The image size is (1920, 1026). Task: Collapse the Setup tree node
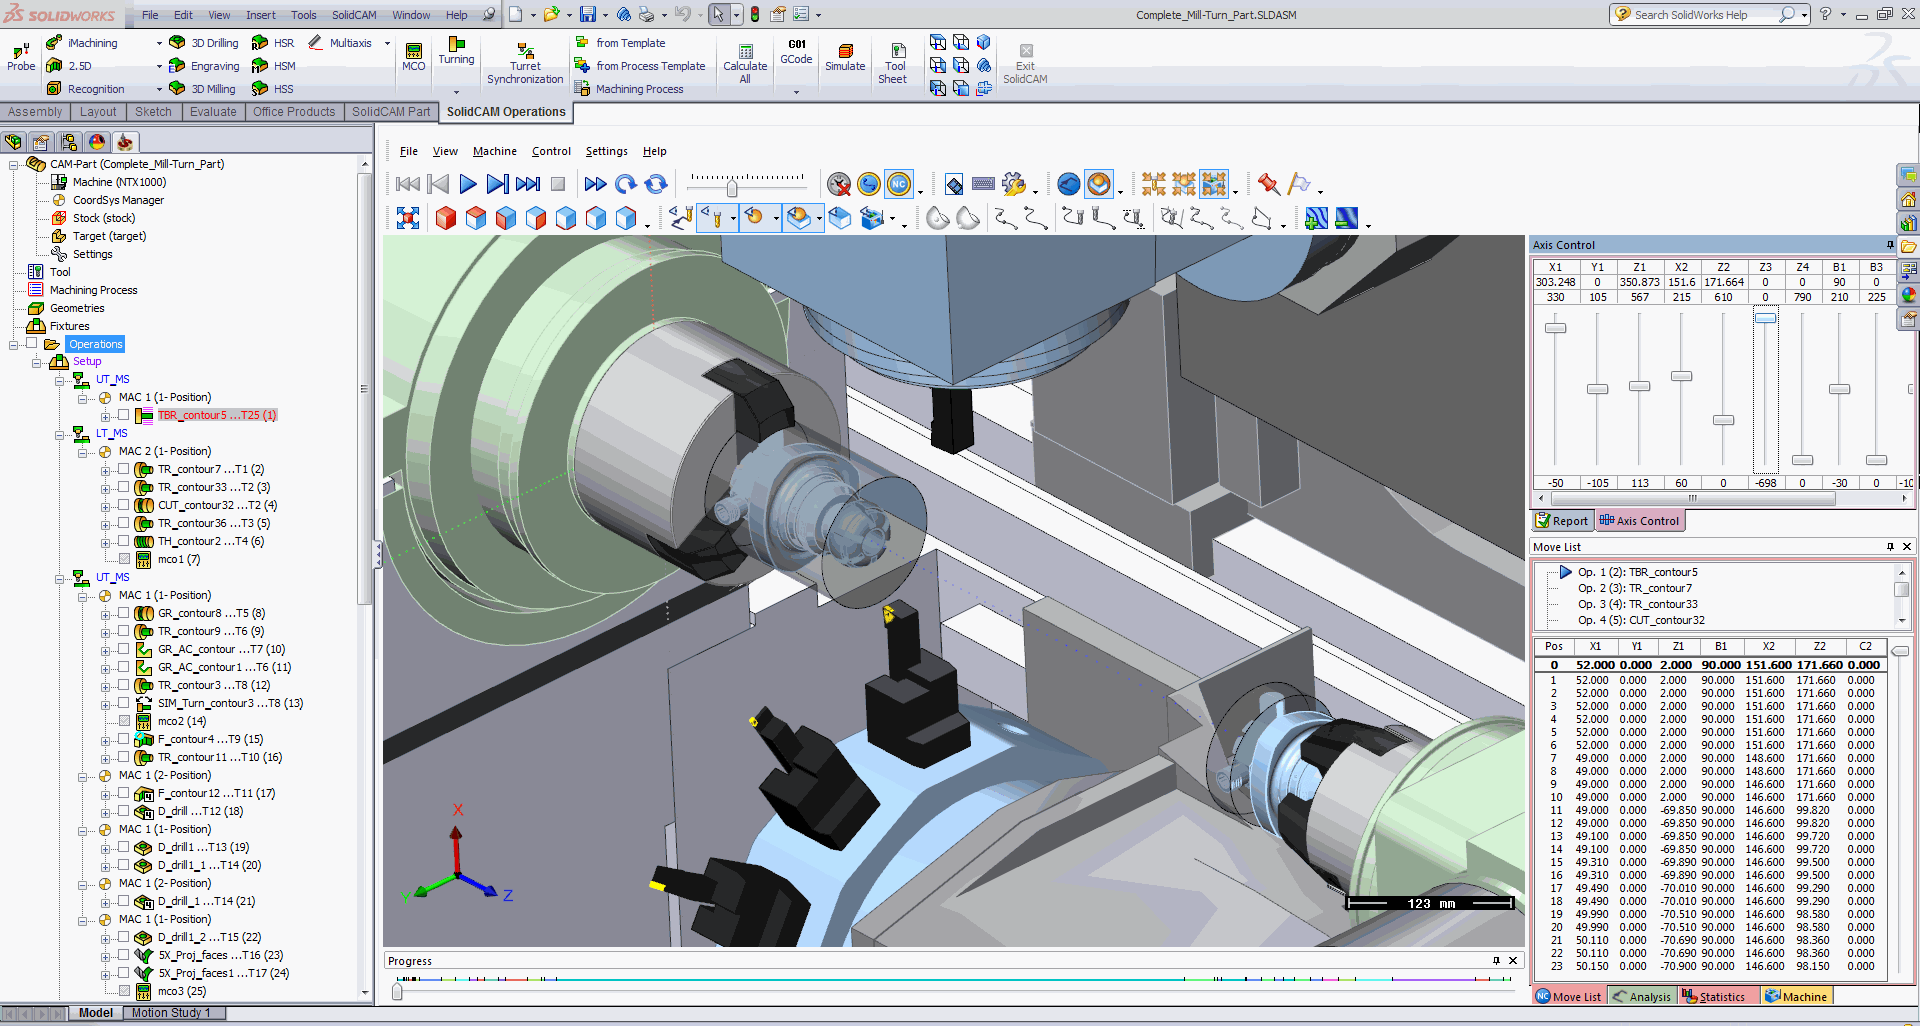(x=36, y=362)
